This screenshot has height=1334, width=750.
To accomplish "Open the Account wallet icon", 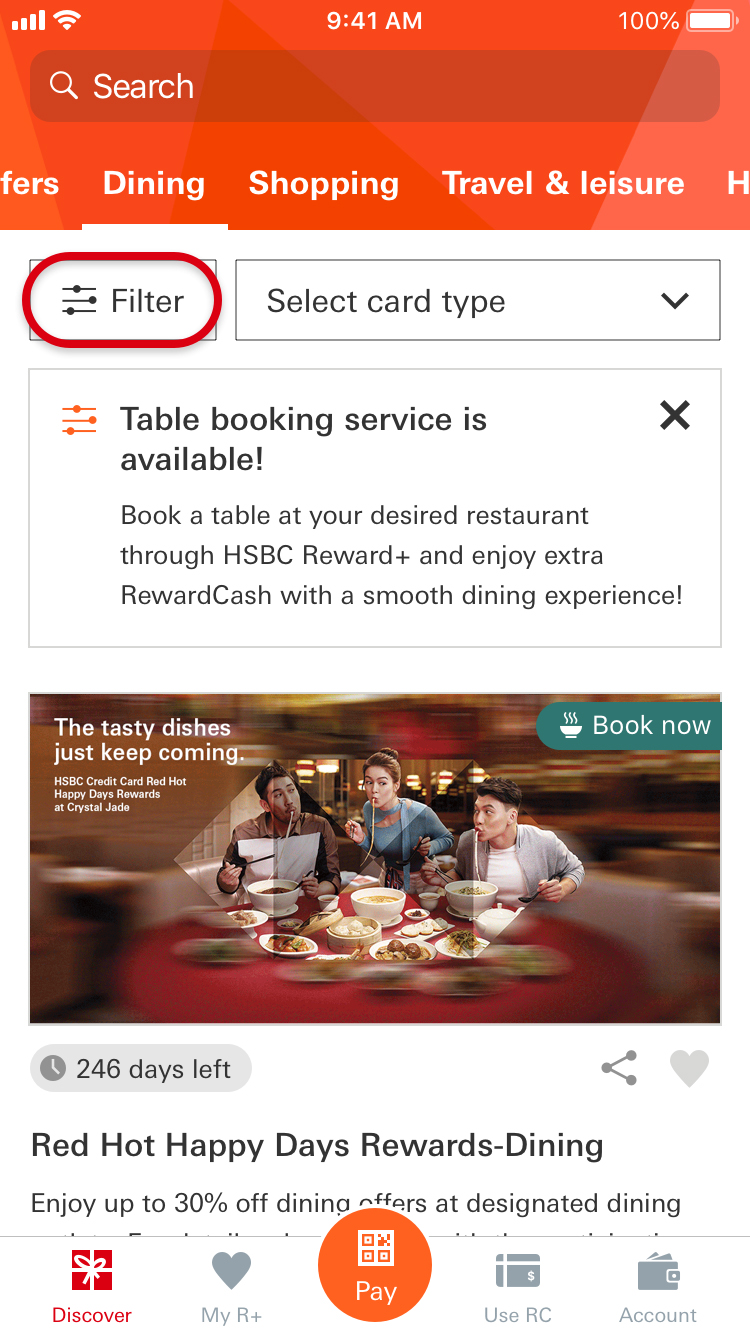I will tap(659, 1272).
